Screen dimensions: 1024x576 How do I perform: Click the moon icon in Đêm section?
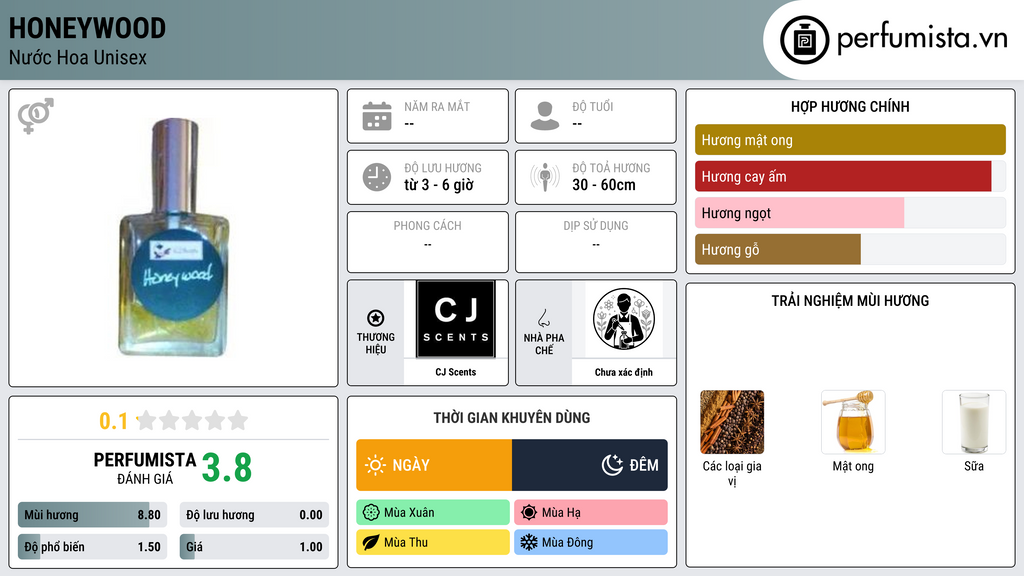612,465
